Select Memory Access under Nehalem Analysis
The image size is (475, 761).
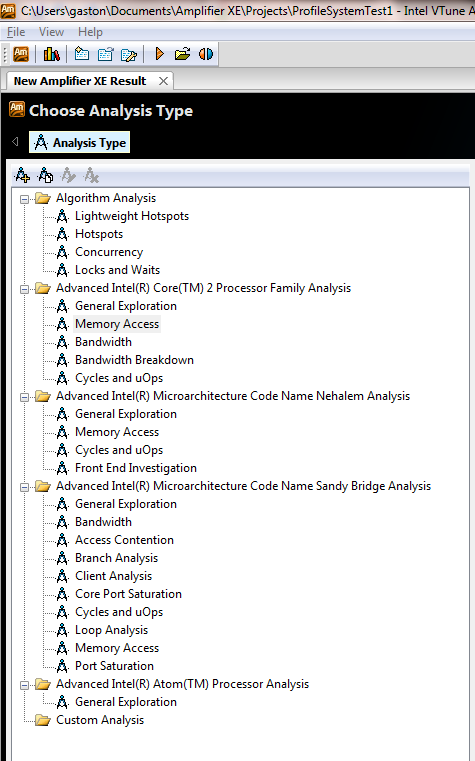coord(117,432)
